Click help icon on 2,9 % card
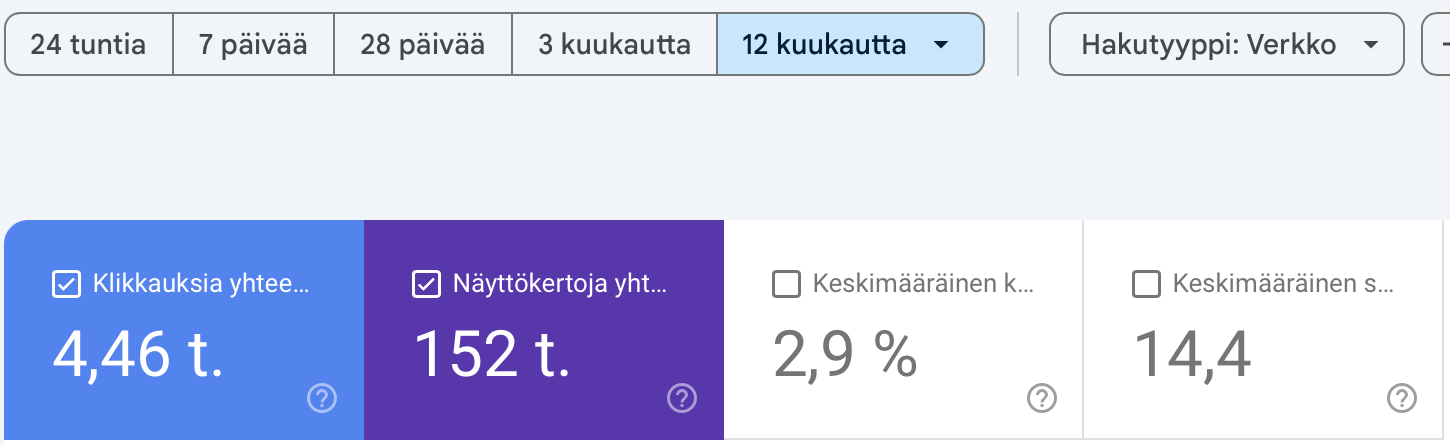 click(x=1041, y=399)
